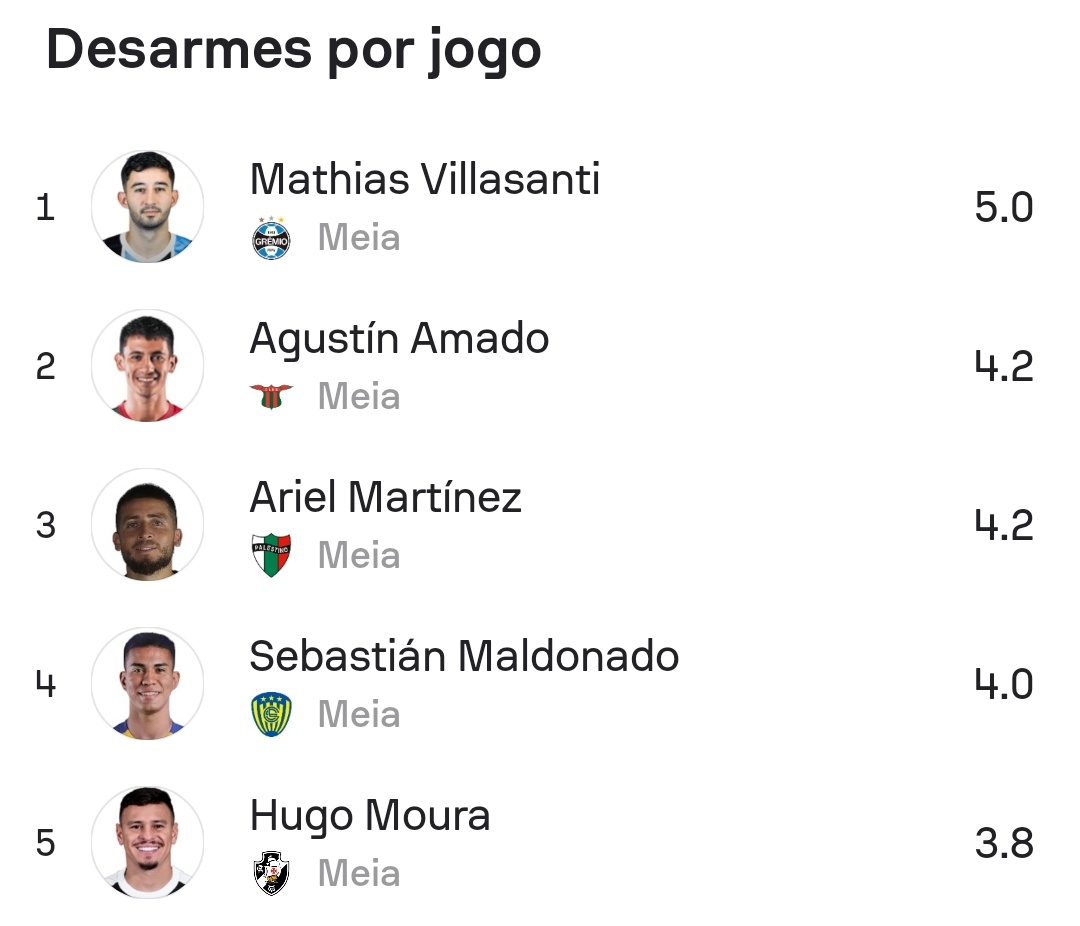Screen dimensions: 1080x926
Task: Click Sebastián Maldonado's 4.0 stat value
Action: click(1003, 685)
